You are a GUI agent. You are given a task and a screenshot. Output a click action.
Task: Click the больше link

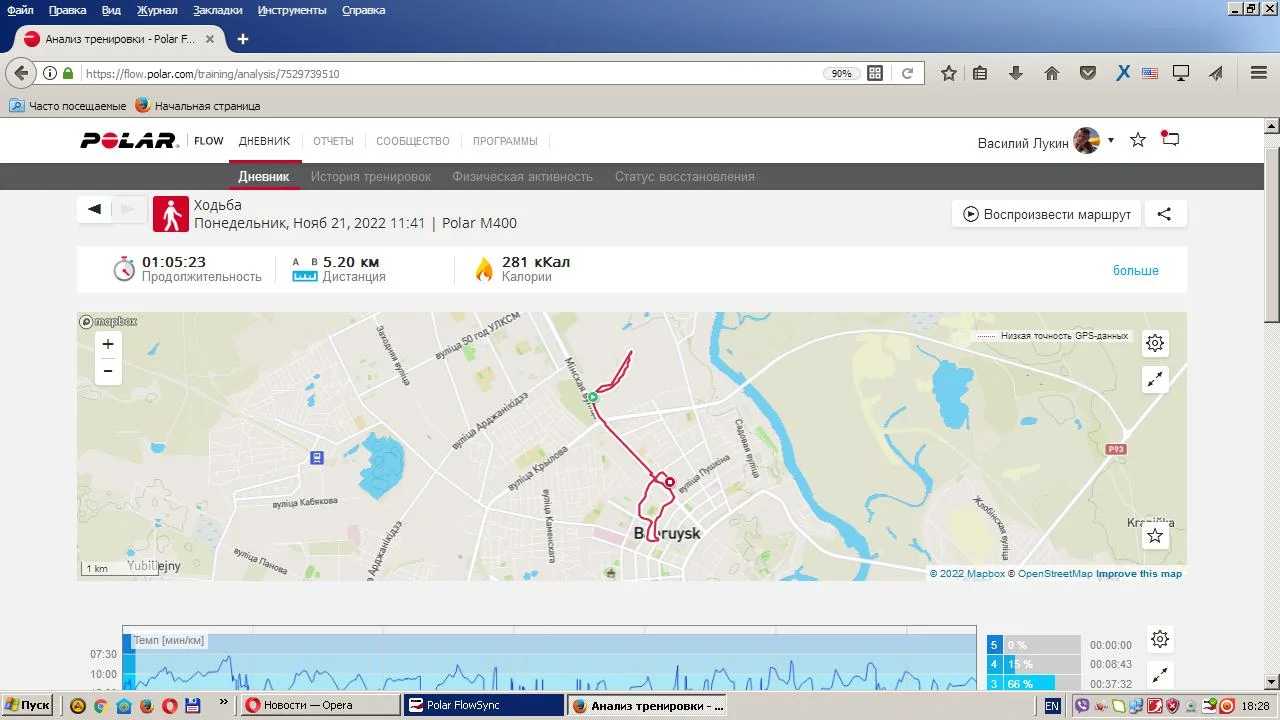[x=1136, y=271]
